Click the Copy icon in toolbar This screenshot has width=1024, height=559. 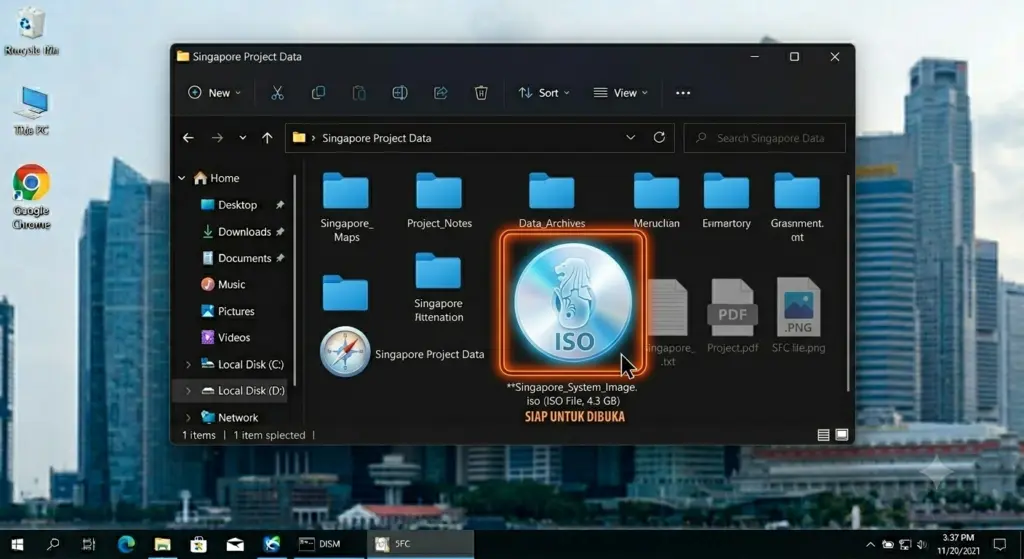pos(318,93)
